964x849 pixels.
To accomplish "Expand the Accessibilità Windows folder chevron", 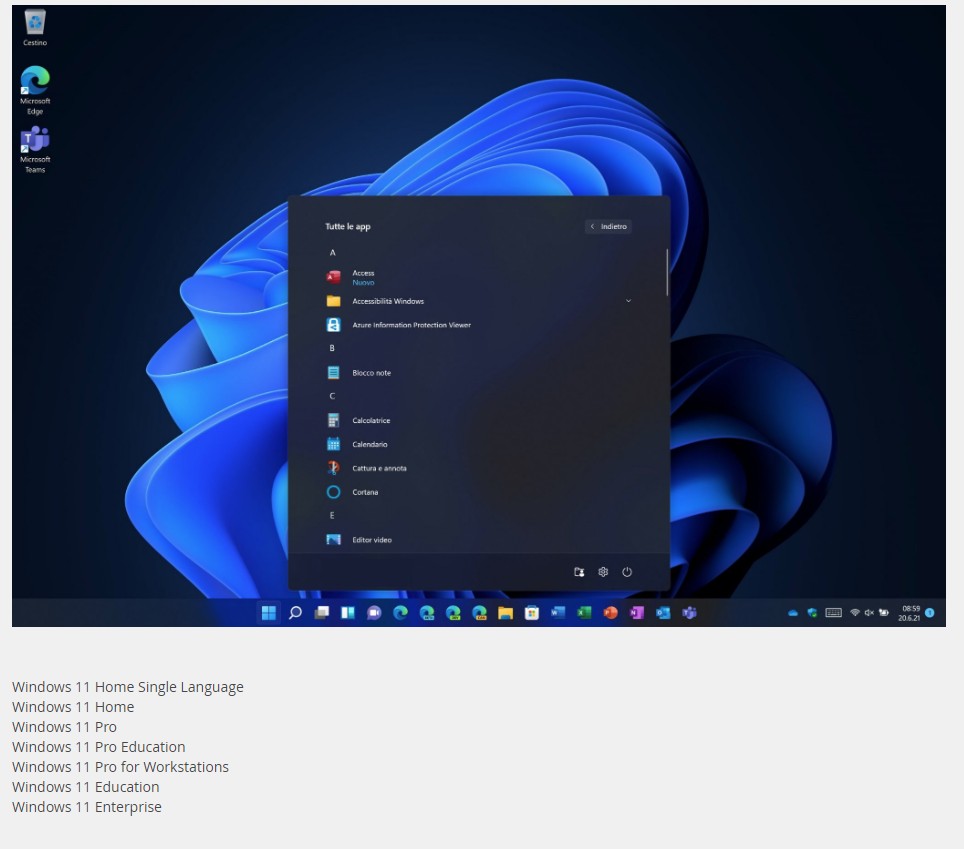I will (x=628, y=301).
